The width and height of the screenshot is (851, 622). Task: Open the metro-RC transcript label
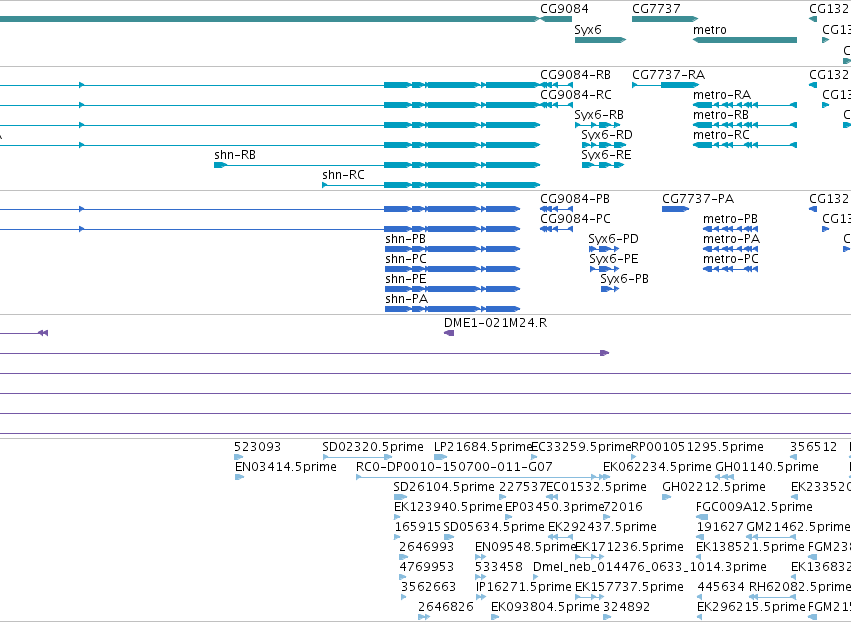tap(721, 135)
